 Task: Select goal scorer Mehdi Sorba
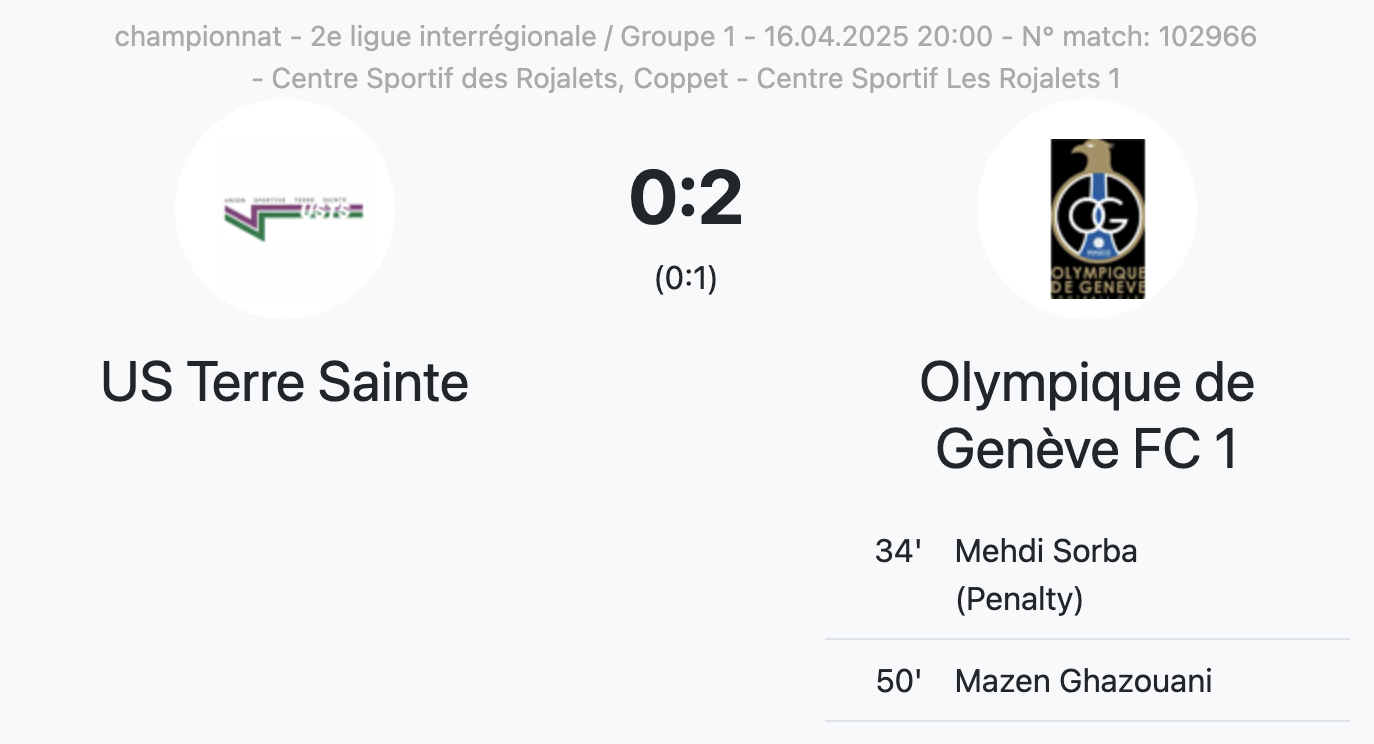tap(1046, 551)
